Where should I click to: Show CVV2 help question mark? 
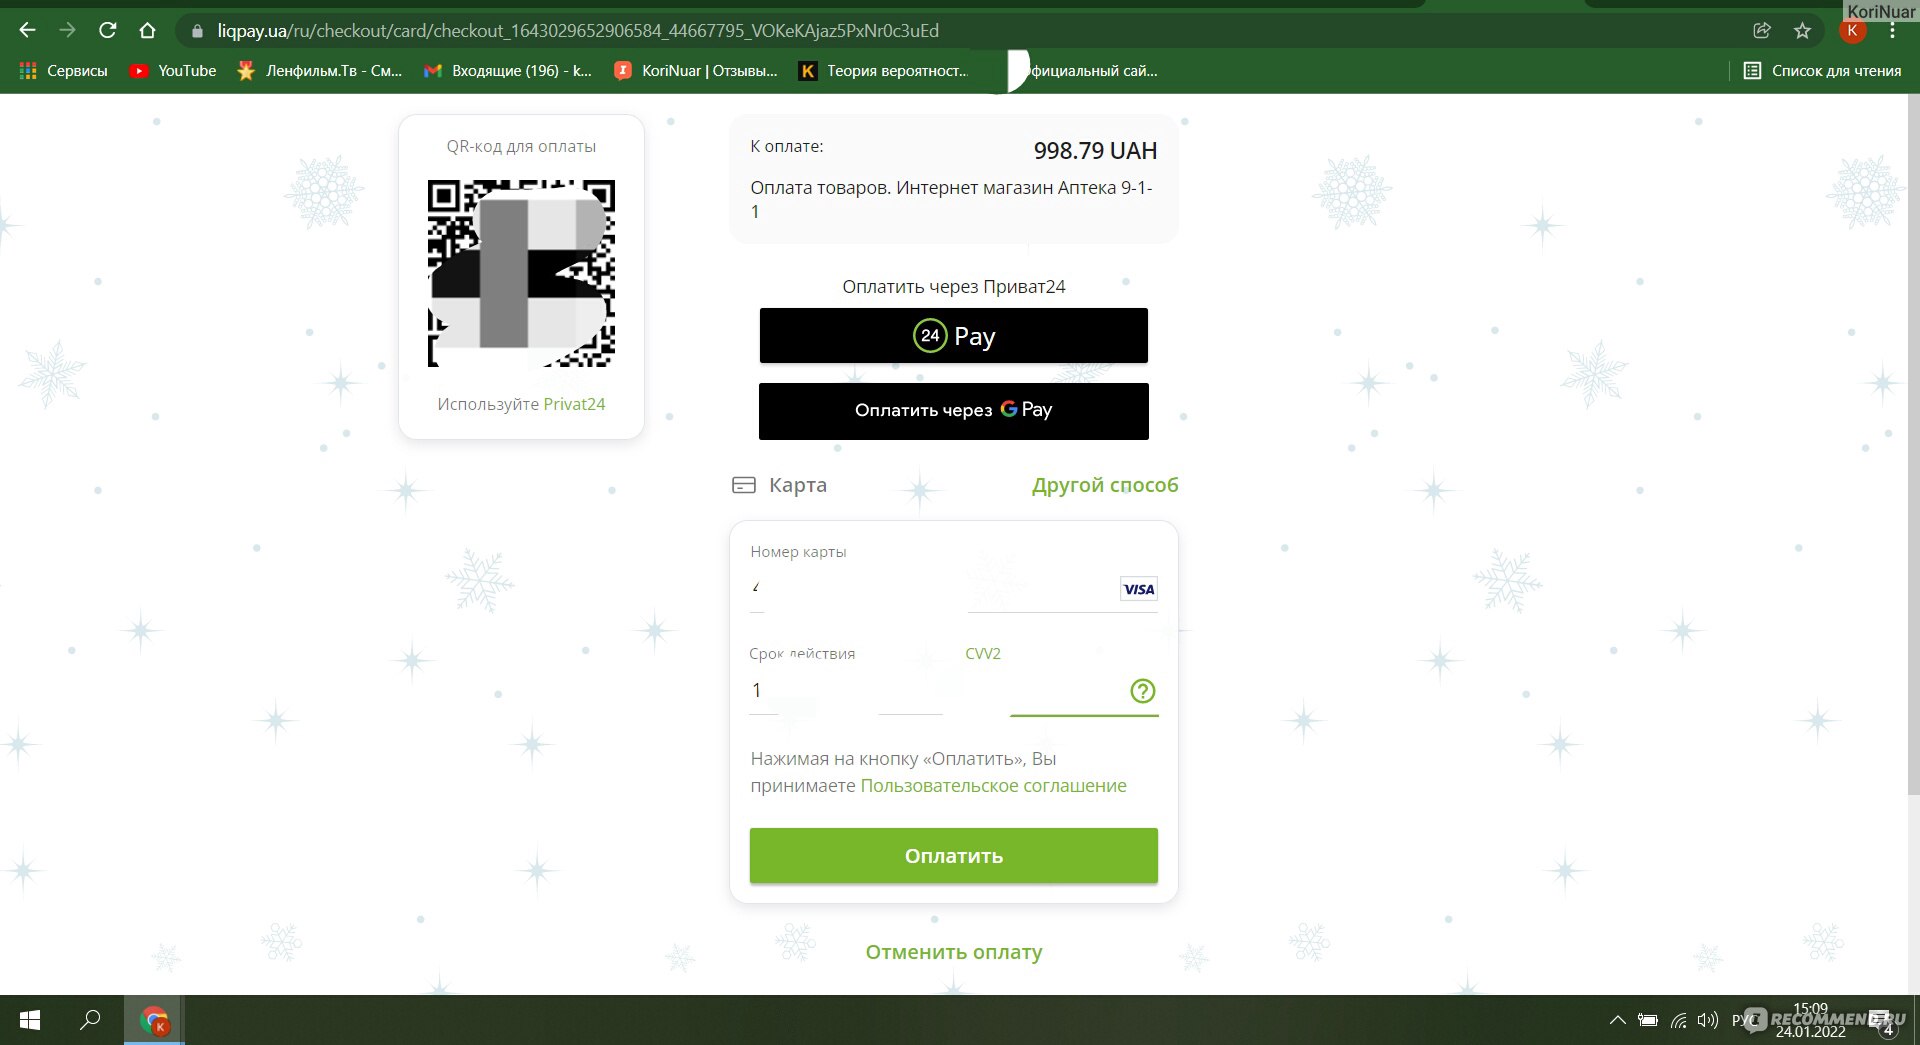[1142, 691]
